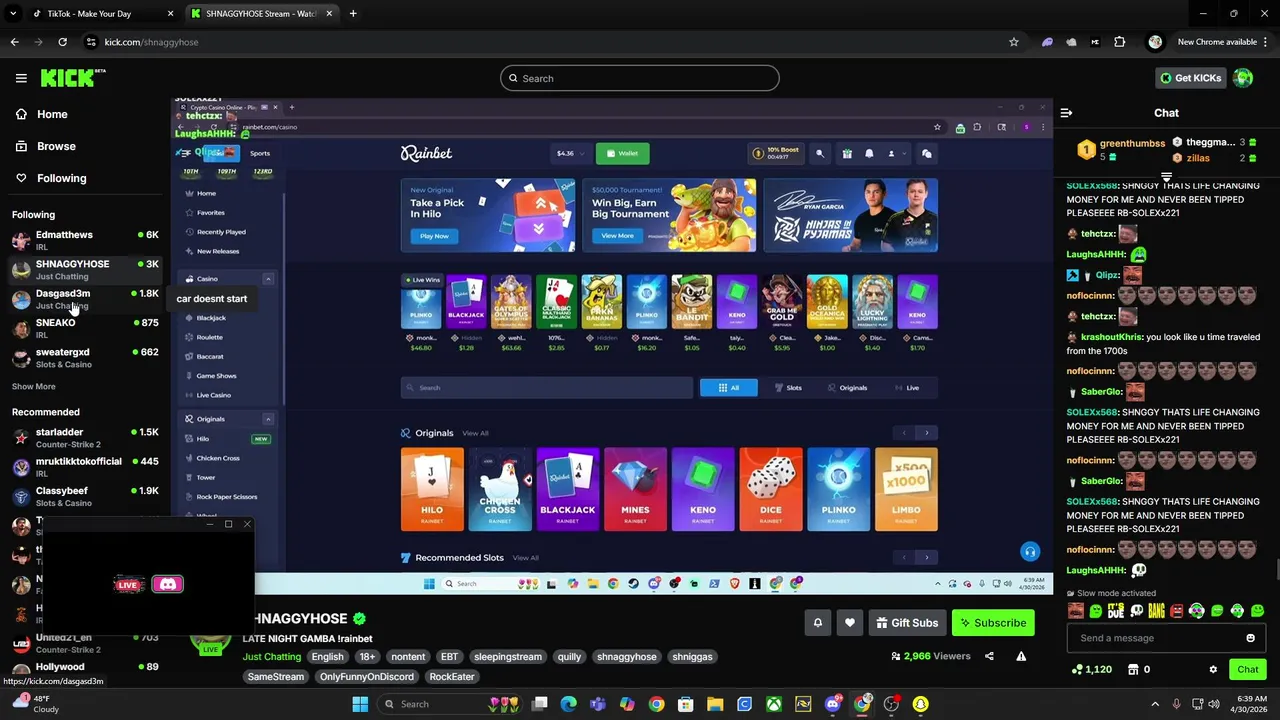Expand the pinned gifters leaderboard
Screen dimensions: 1280x720
point(1166,177)
